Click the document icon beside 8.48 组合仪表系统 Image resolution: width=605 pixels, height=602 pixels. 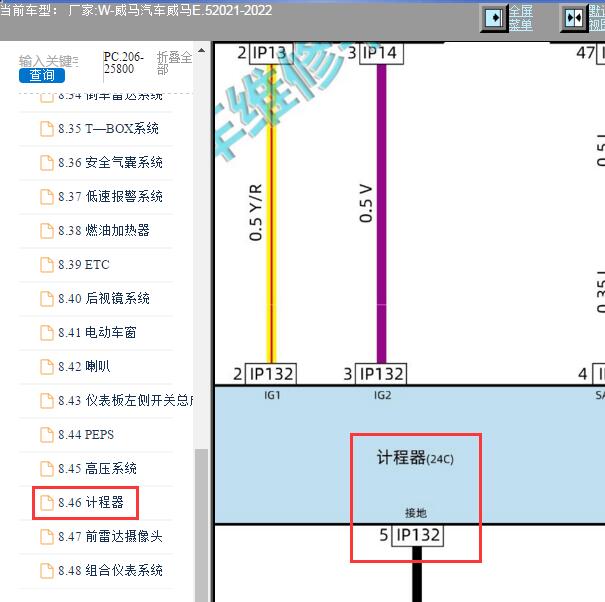47,570
